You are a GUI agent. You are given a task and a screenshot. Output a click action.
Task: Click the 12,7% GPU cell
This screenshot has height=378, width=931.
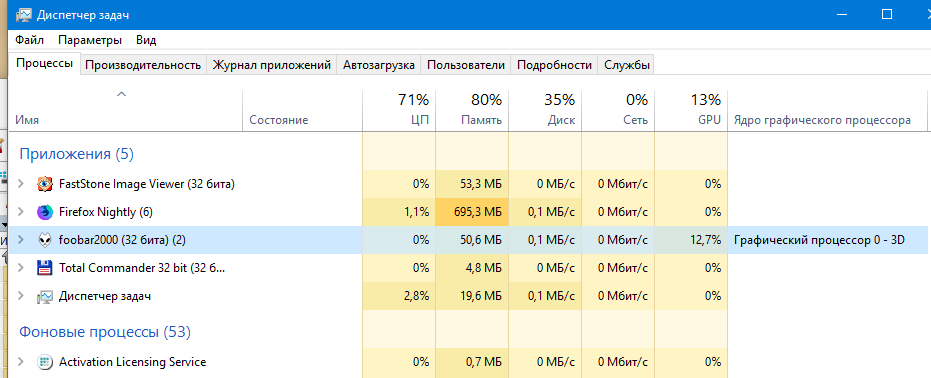coord(691,240)
